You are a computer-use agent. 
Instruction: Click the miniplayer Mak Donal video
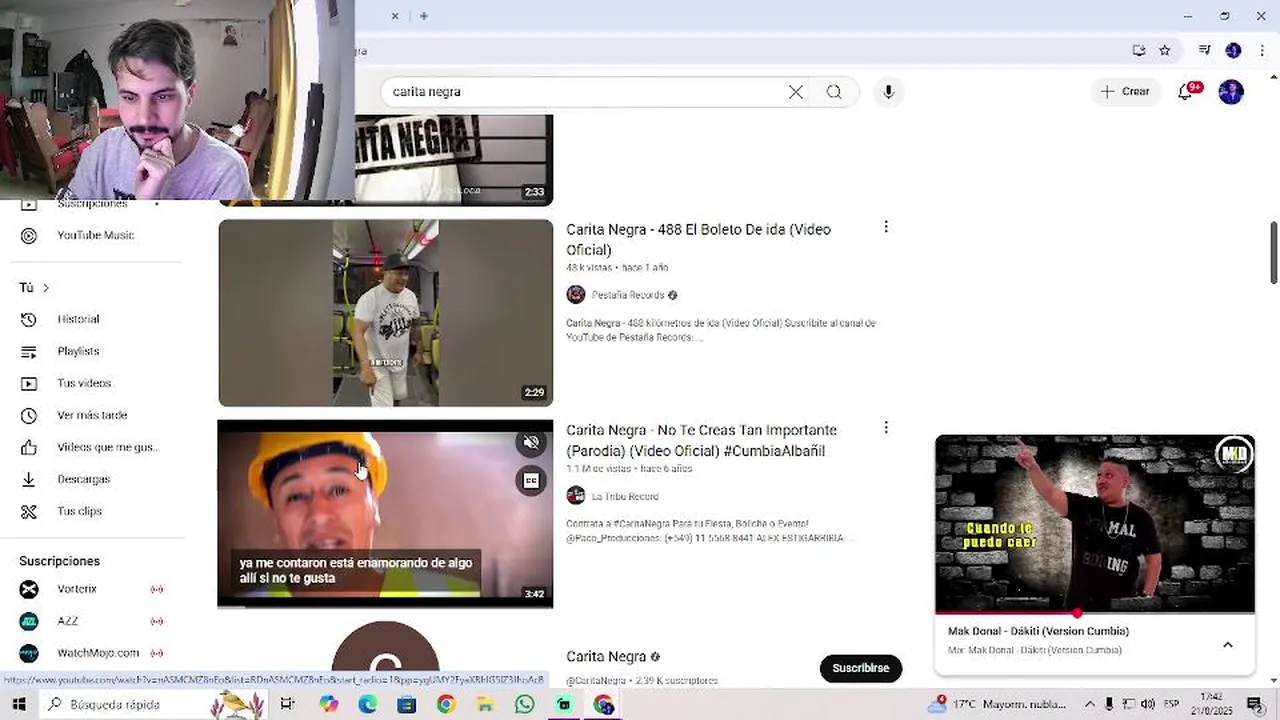tap(1095, 523)
